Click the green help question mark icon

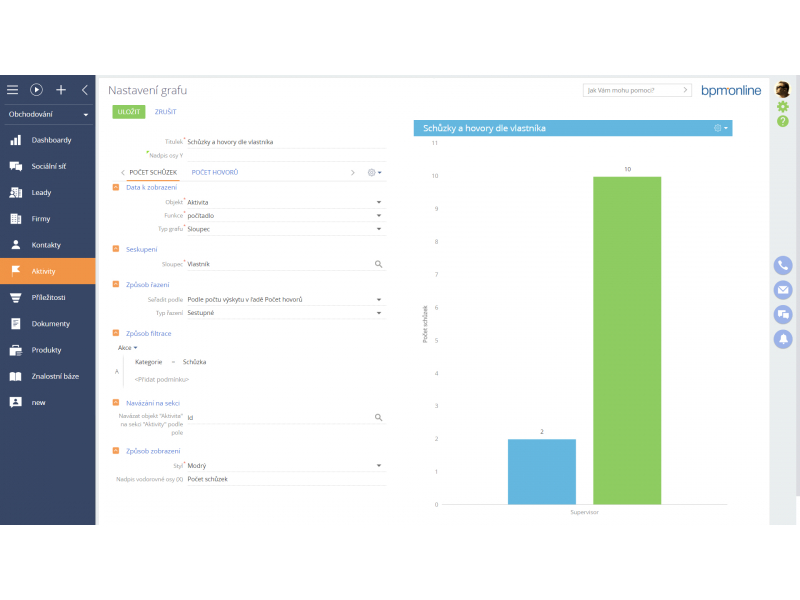click(x=783, y=121)
